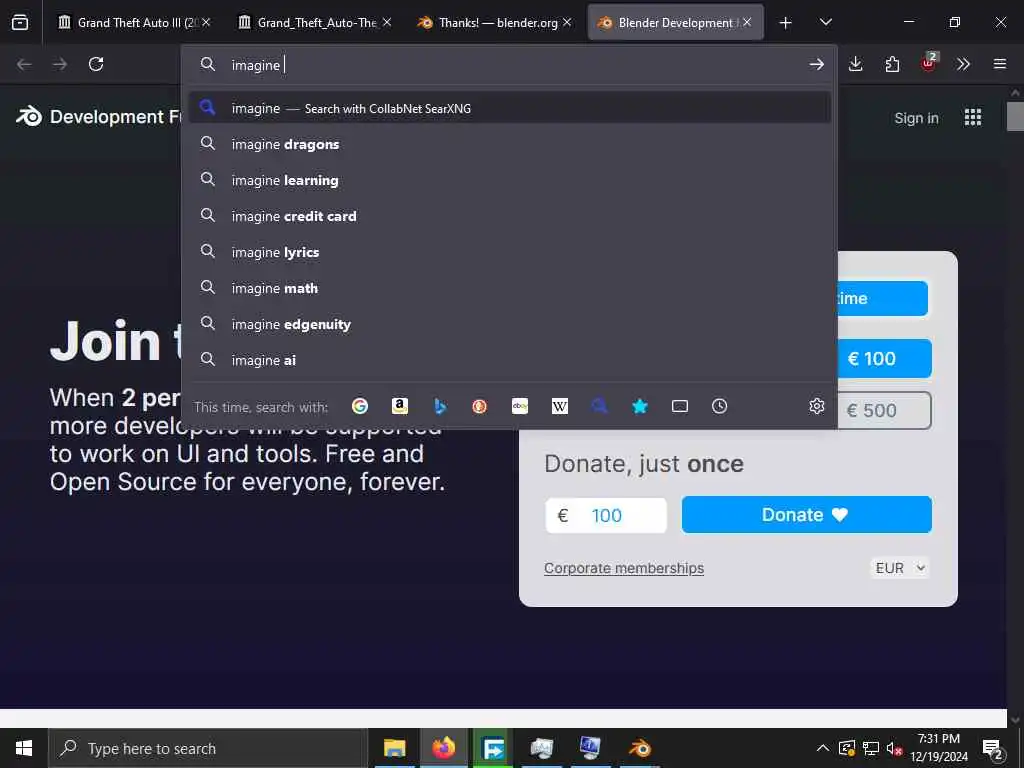The height and width of the screenshot is (768, 1024).
Task: Go forward one page
Action: click(x=60, y=64)
